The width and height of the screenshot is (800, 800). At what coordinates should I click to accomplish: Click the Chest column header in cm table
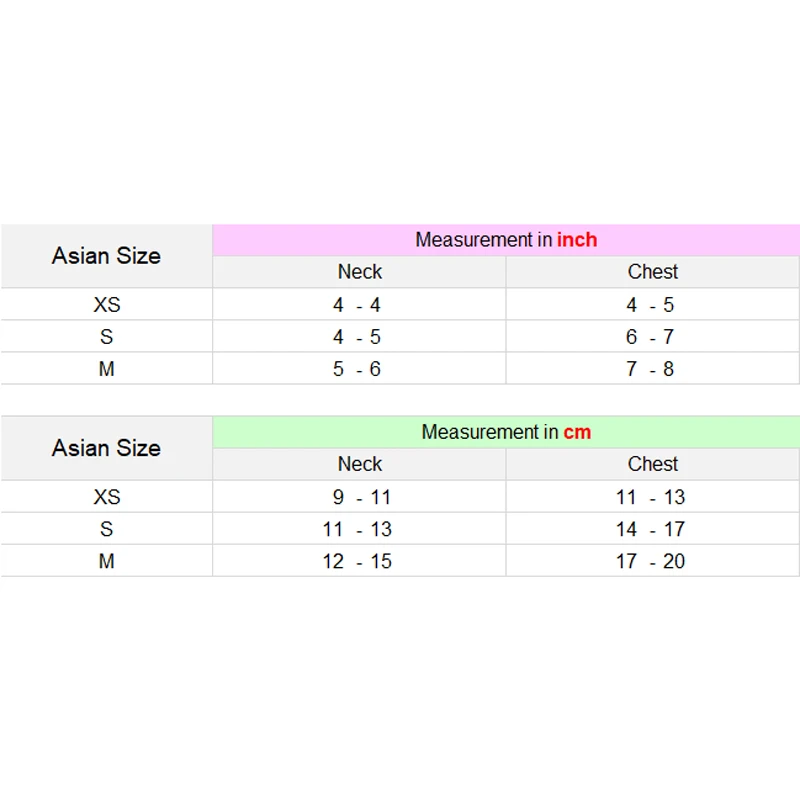pos(653,464)
